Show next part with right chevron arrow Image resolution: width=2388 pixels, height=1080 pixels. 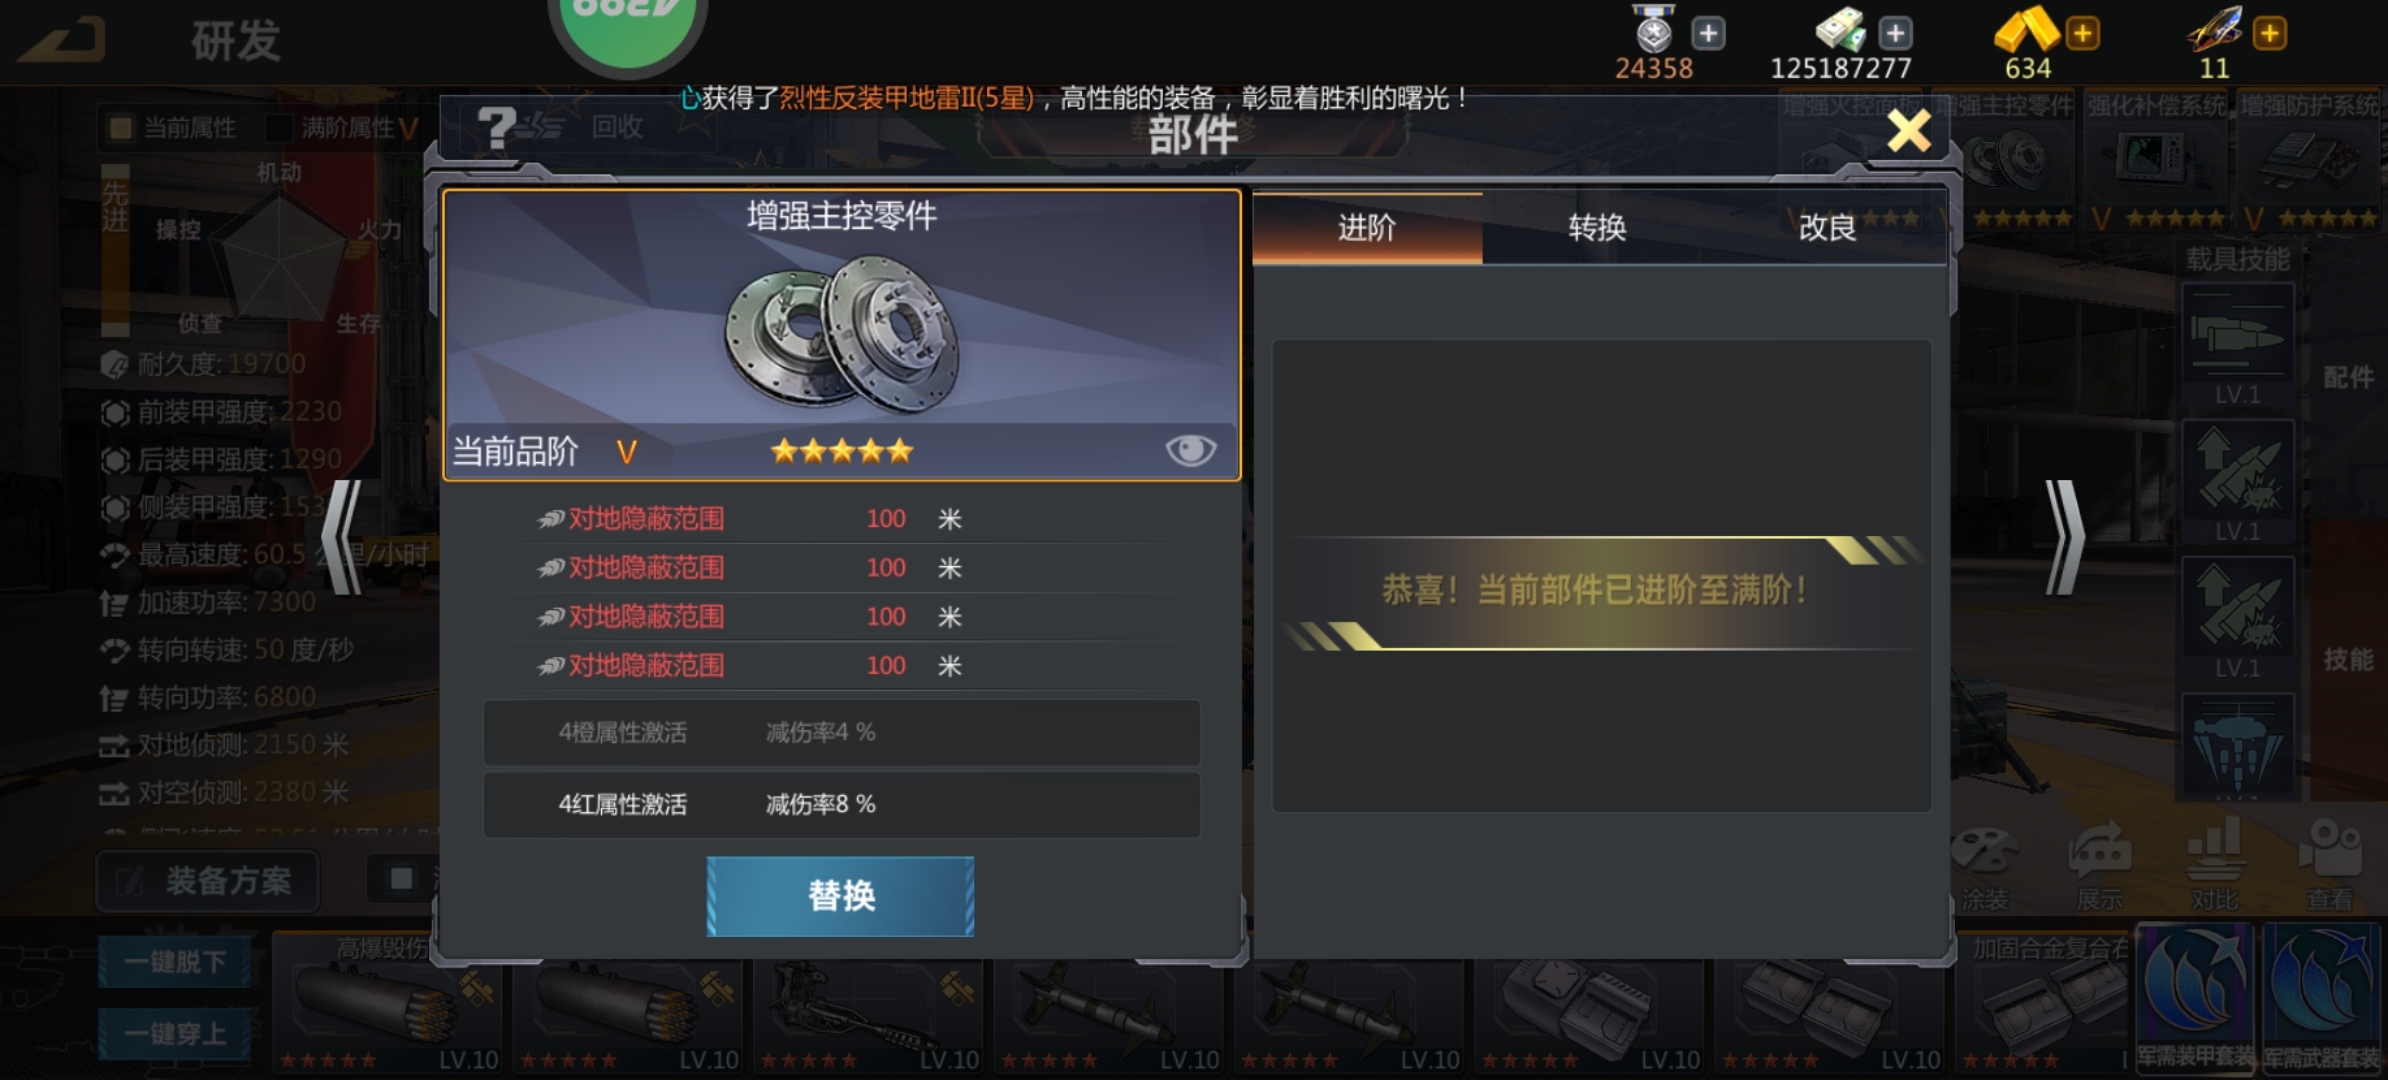[2064, 538]
